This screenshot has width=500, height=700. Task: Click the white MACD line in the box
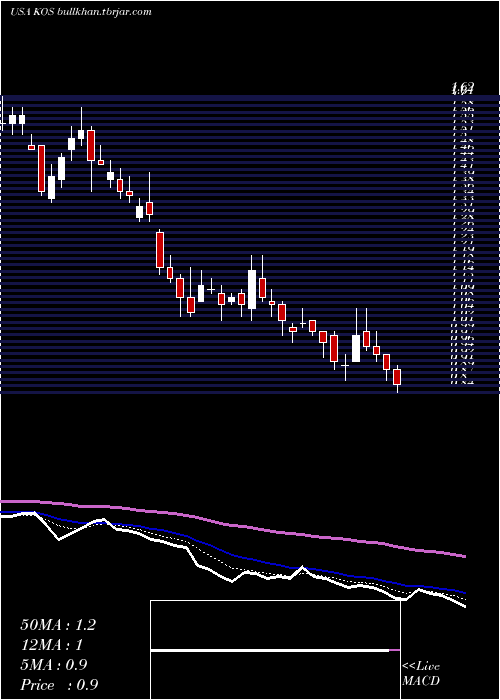click(x=270, y=651)
